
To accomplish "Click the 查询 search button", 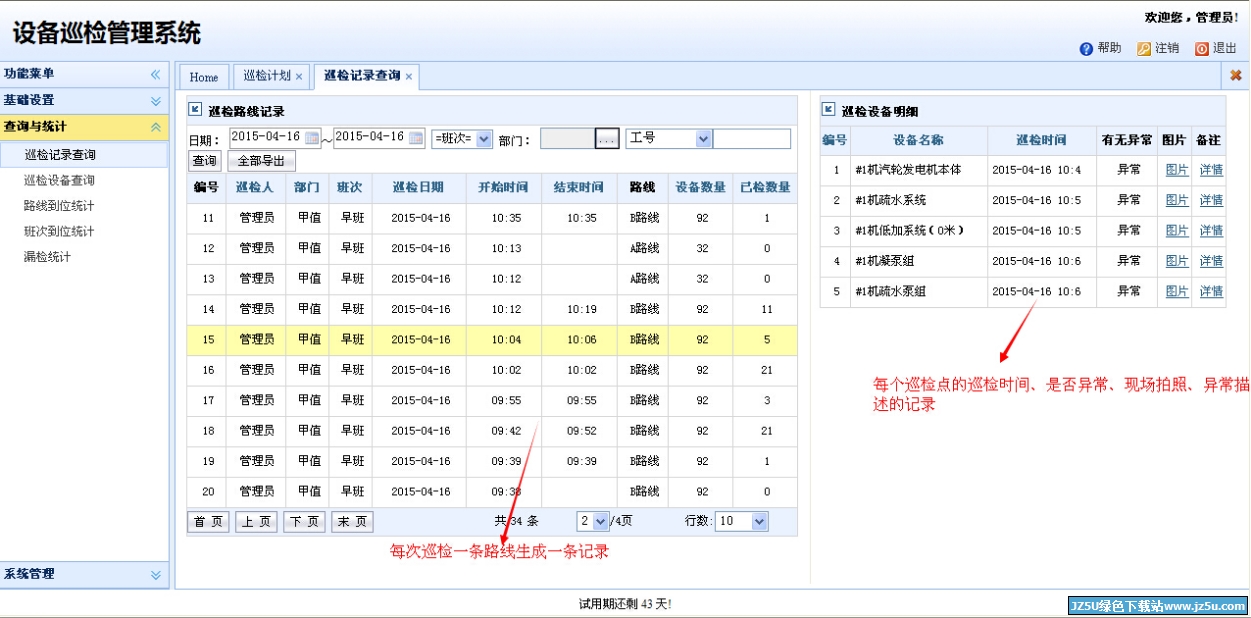I will coord(205,161).
